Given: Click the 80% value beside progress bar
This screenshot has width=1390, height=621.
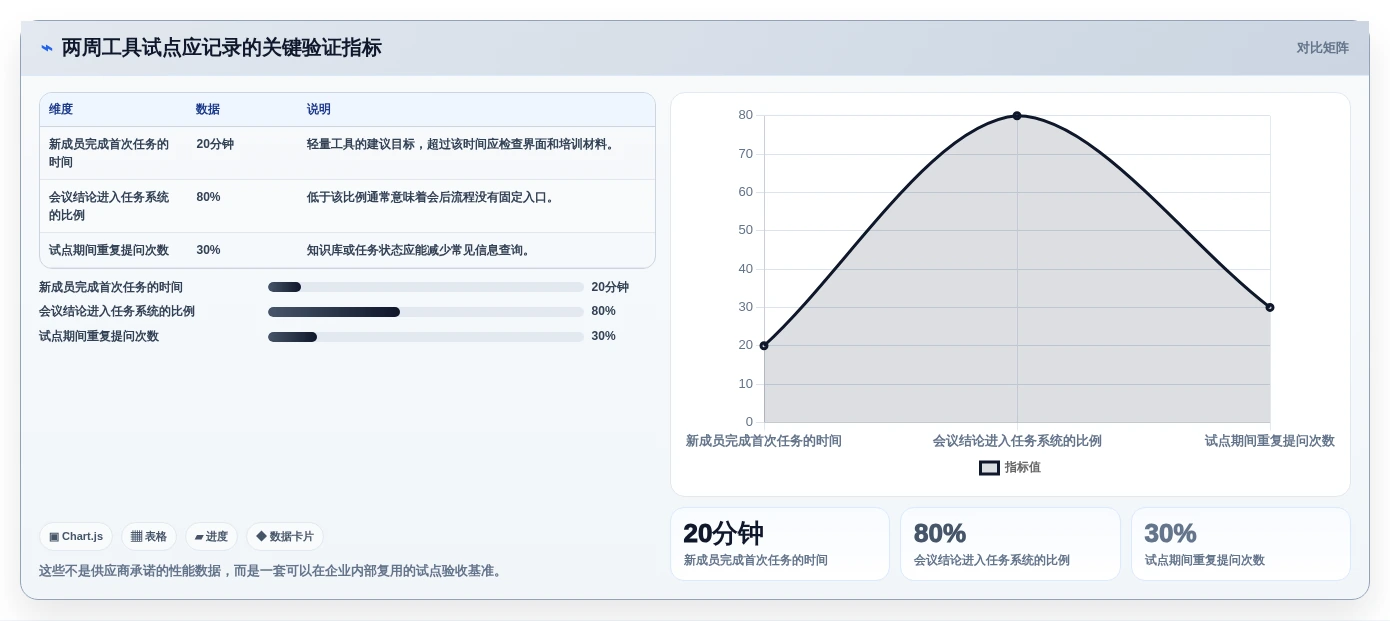Looking at the screenshot, I should pyautogui.click(x=603, y=311).
